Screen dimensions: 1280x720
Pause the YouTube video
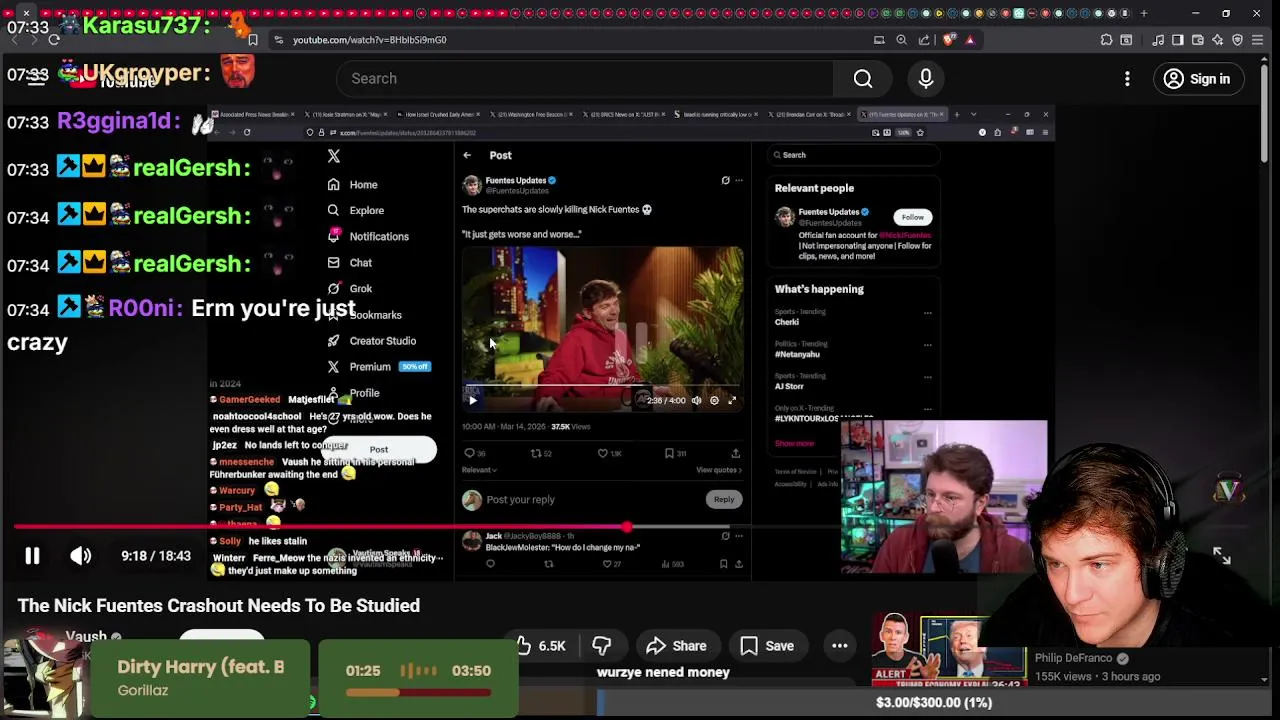pyautogui.click(x=32, y=556)
